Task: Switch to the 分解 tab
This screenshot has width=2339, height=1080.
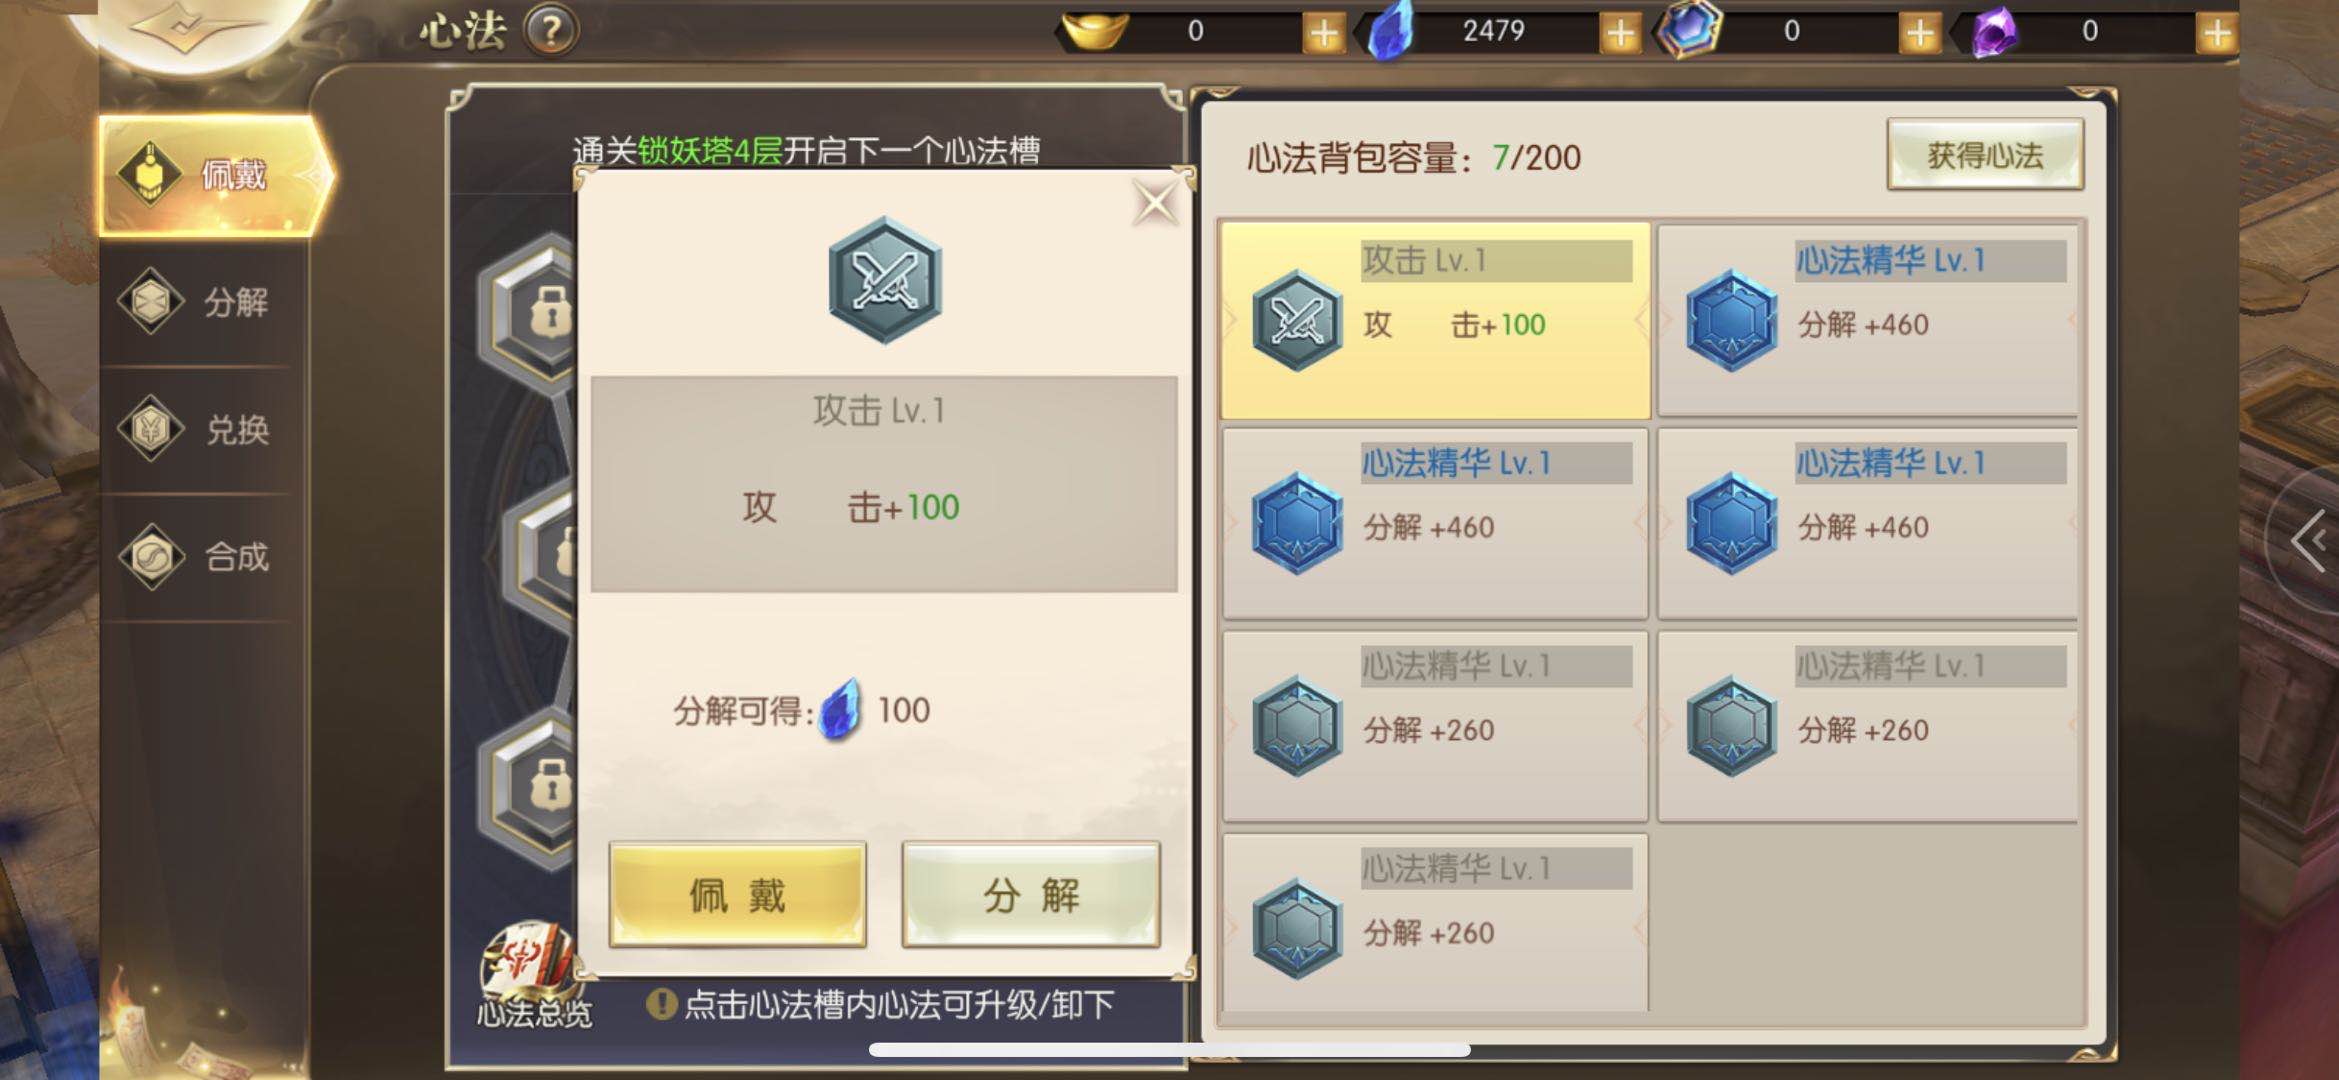Action: (200, 301)
